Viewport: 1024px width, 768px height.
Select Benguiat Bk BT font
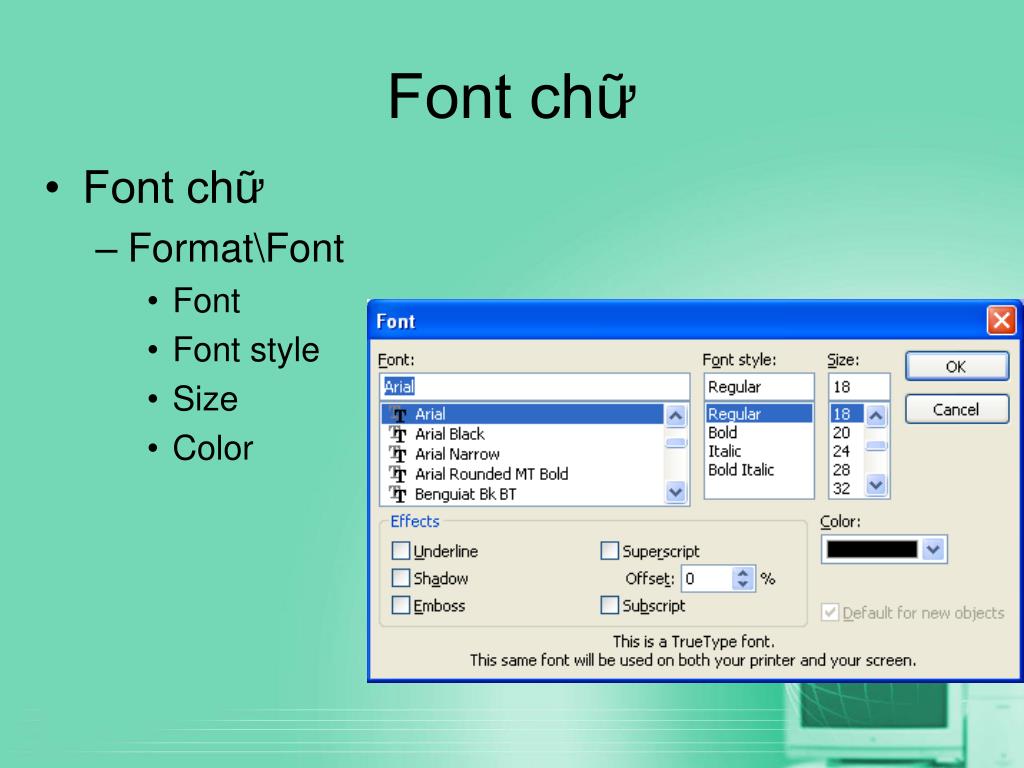coord(522,494)
